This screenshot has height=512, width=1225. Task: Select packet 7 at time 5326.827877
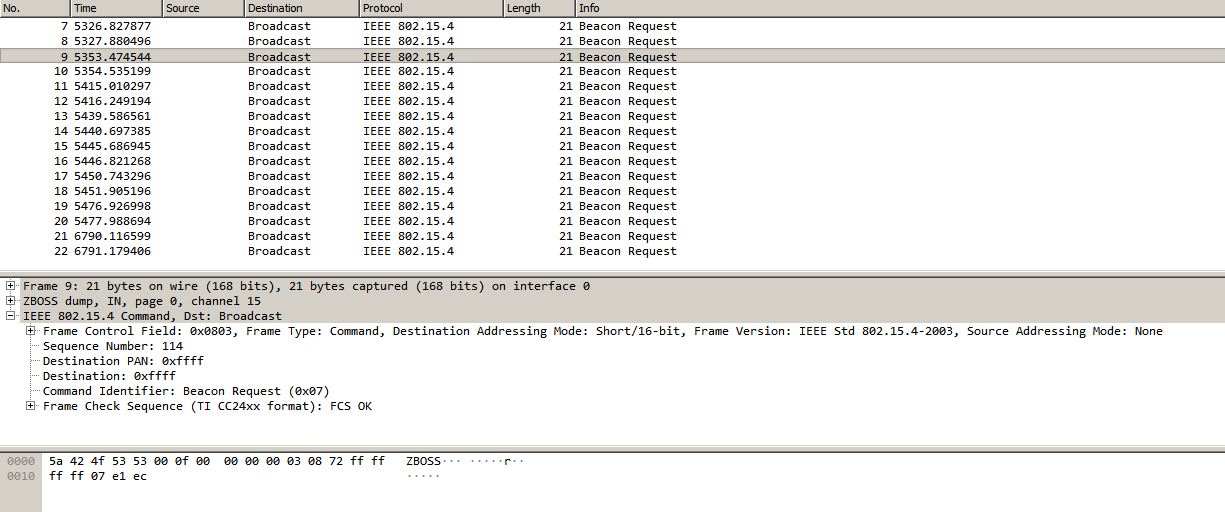tap(612, 26)
